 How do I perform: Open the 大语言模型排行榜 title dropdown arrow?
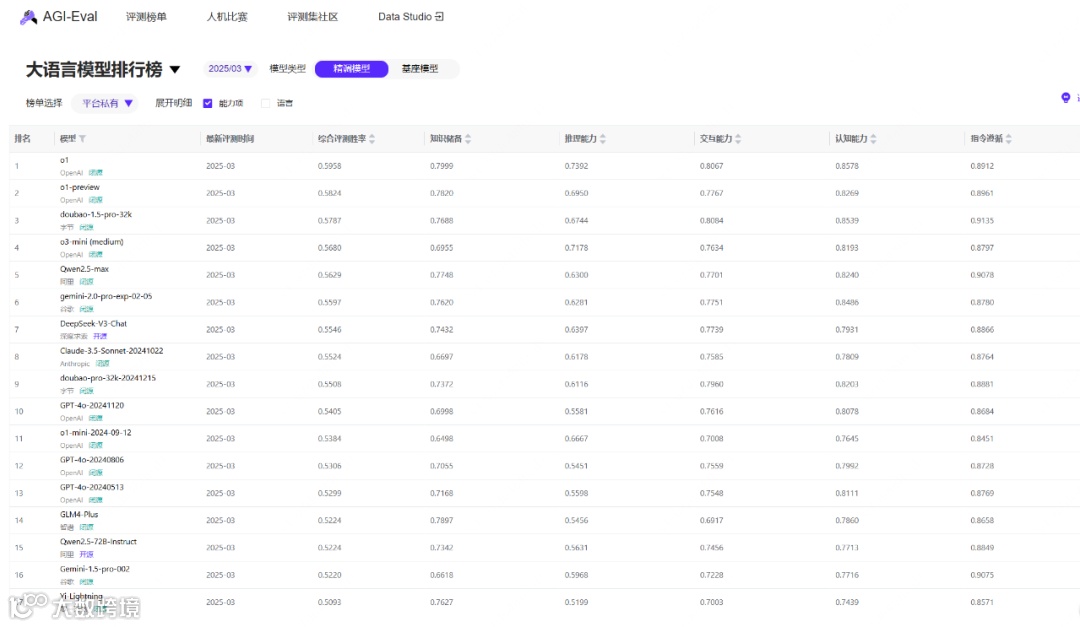(175, 70)
